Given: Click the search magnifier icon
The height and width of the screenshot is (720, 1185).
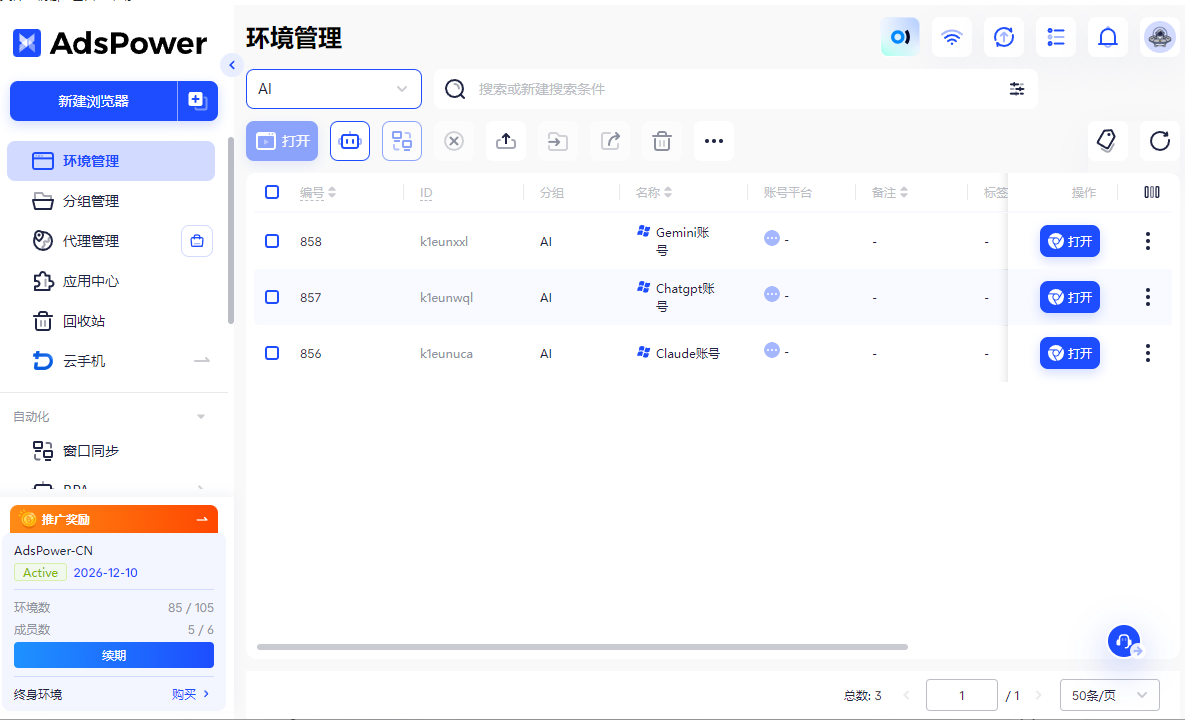Looking at the screenshot, I should (455, 89).
